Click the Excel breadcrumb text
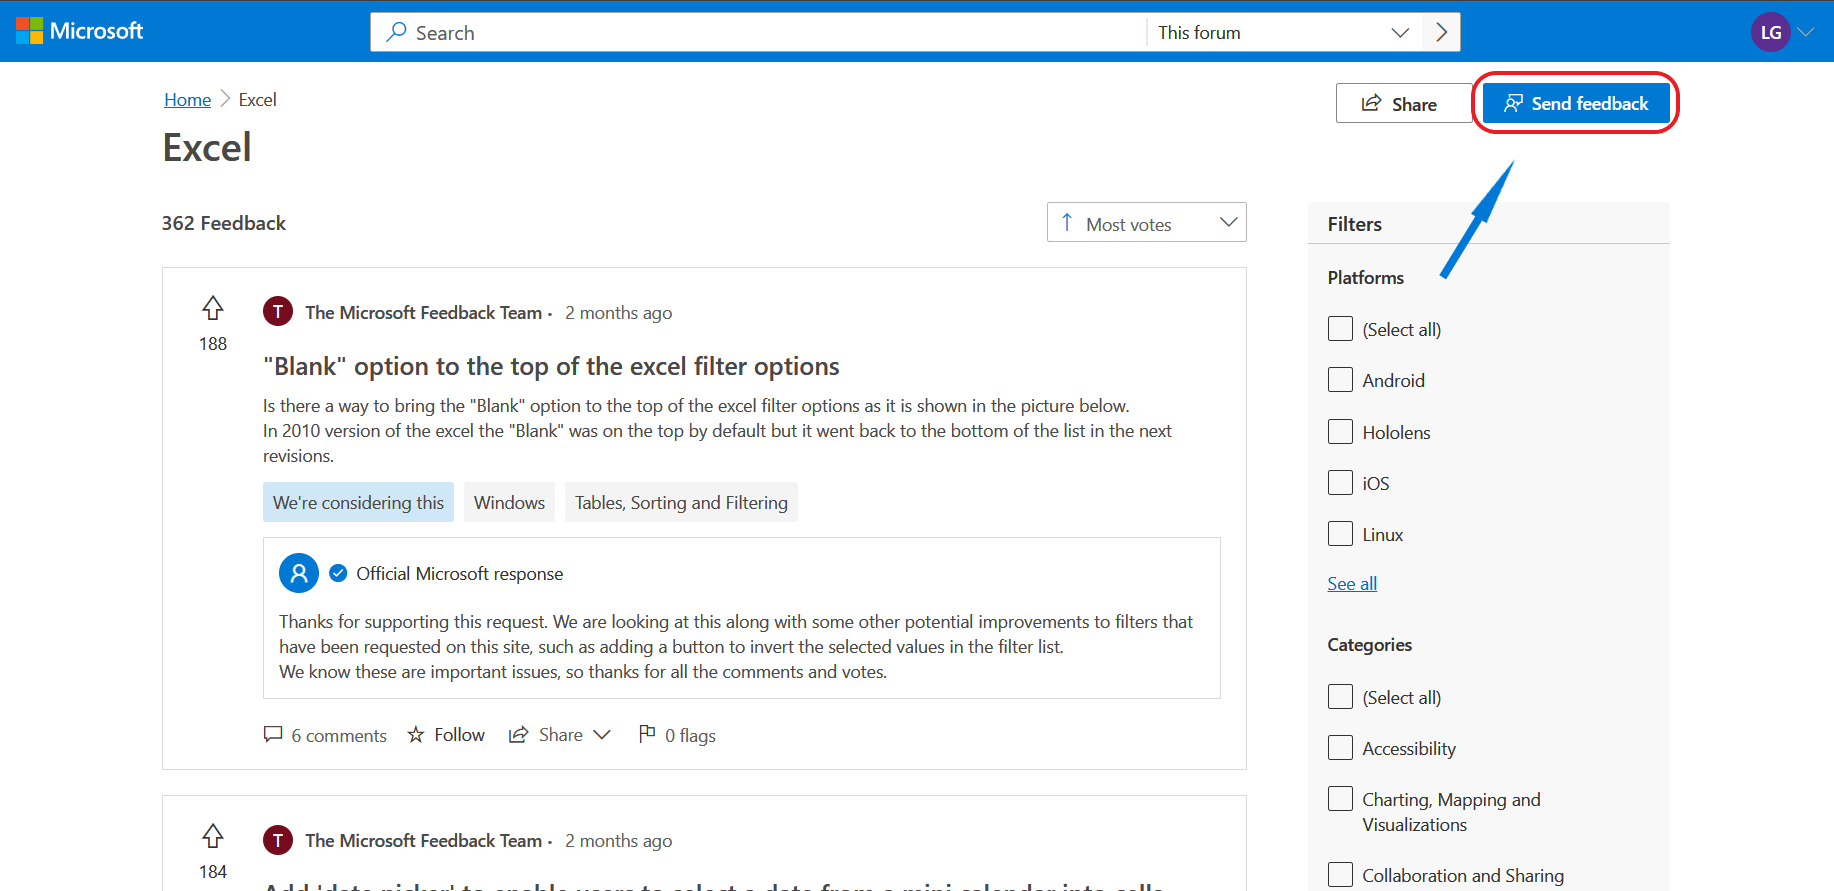The width and height of the screenshot is (1834, 891). tap(257, 99)
